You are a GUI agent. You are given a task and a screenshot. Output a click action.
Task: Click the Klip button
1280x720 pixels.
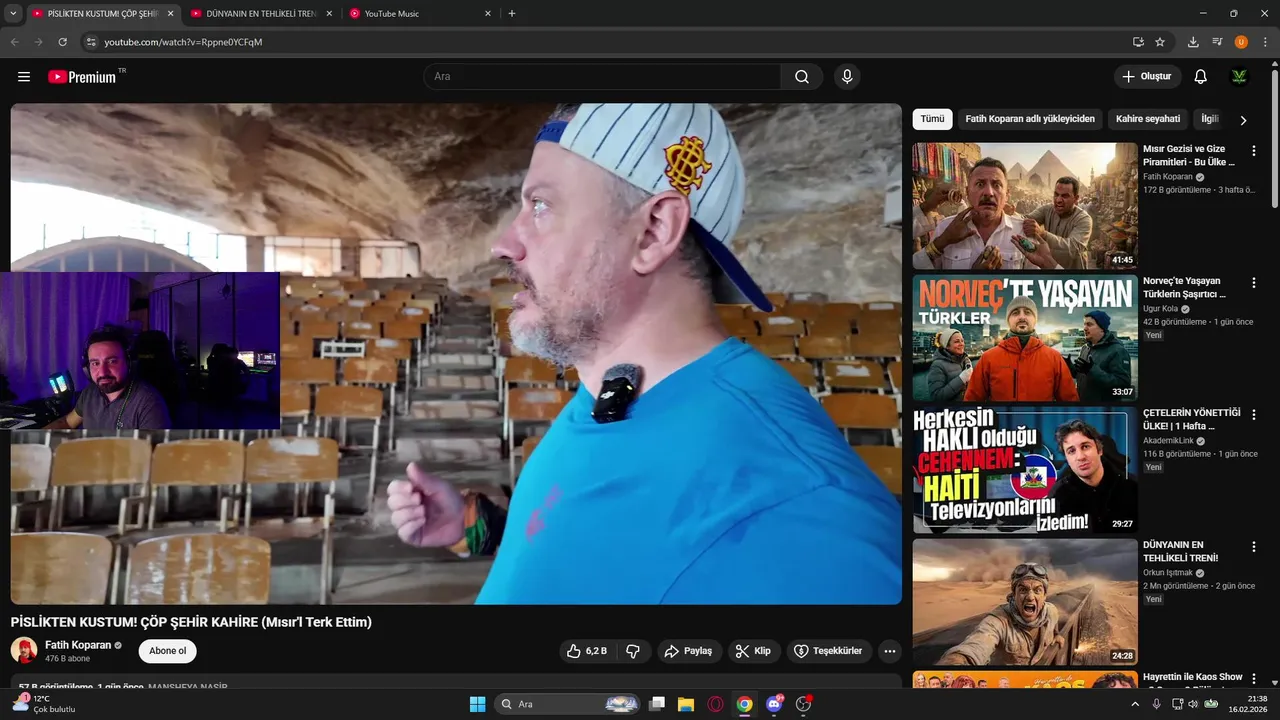click(753, 651)
